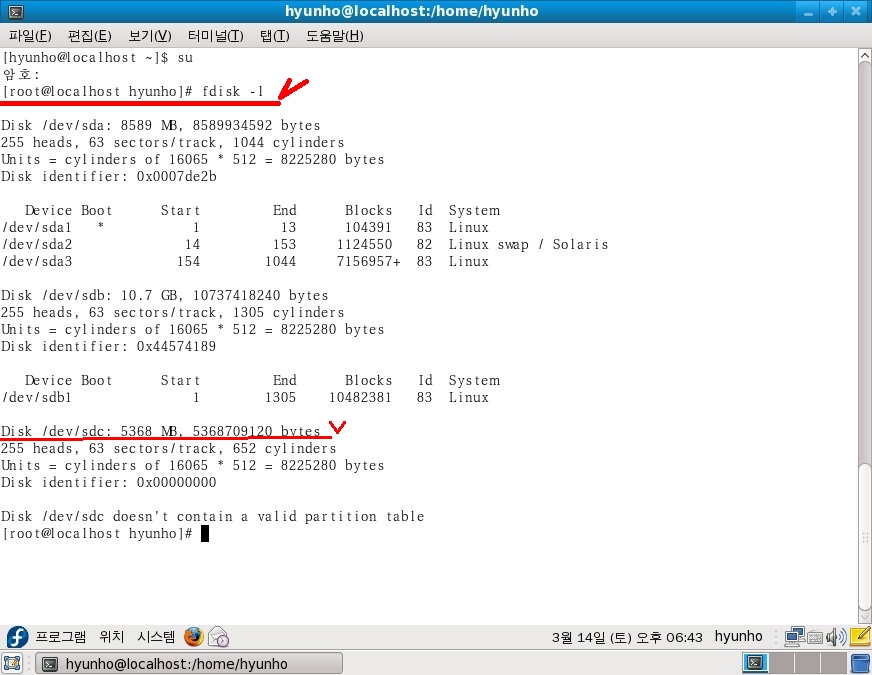Open the Fedora logo main menu
This screenshot has height=675, width=872.
tap(17, 637)
